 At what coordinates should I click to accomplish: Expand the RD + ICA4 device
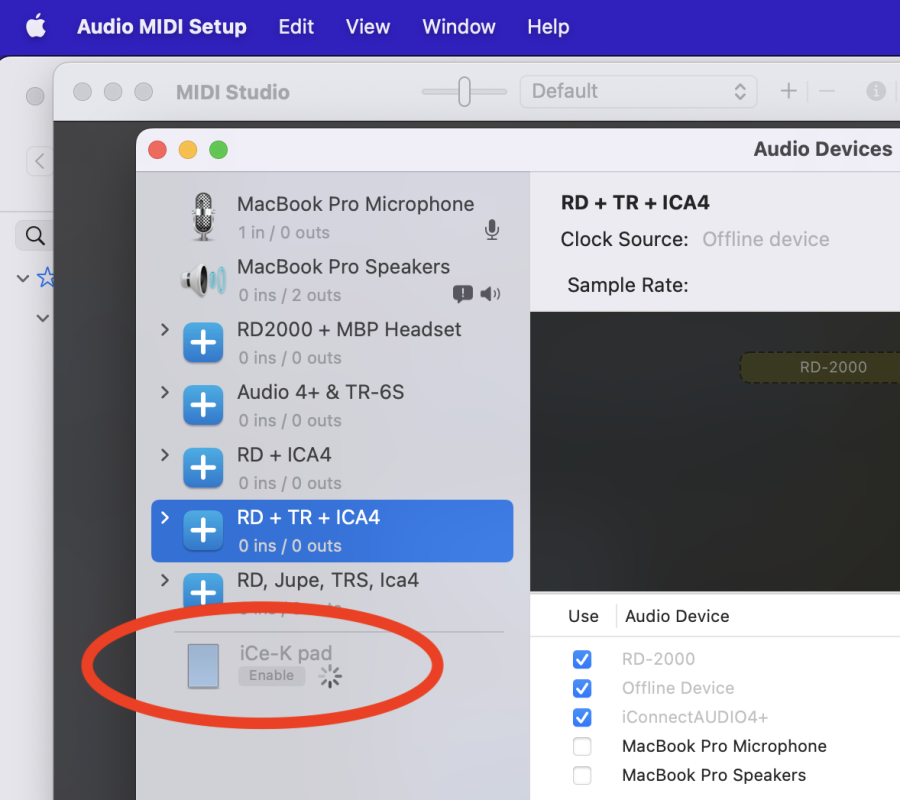pos(165,455)
